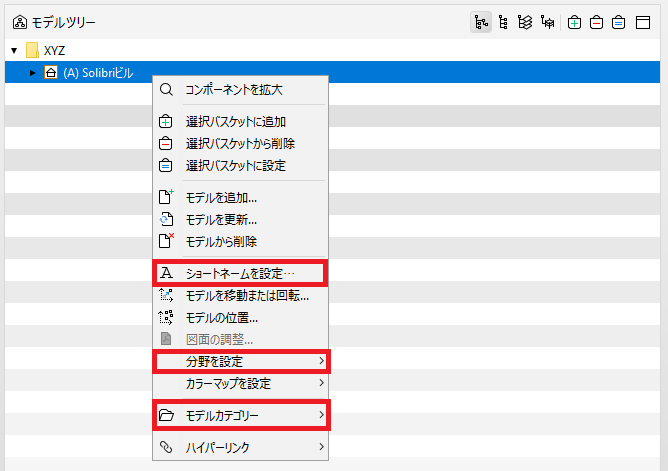Click the layered tree view icon
The height and width of the screenshot is (471, 668).
(x=525, y=22)
